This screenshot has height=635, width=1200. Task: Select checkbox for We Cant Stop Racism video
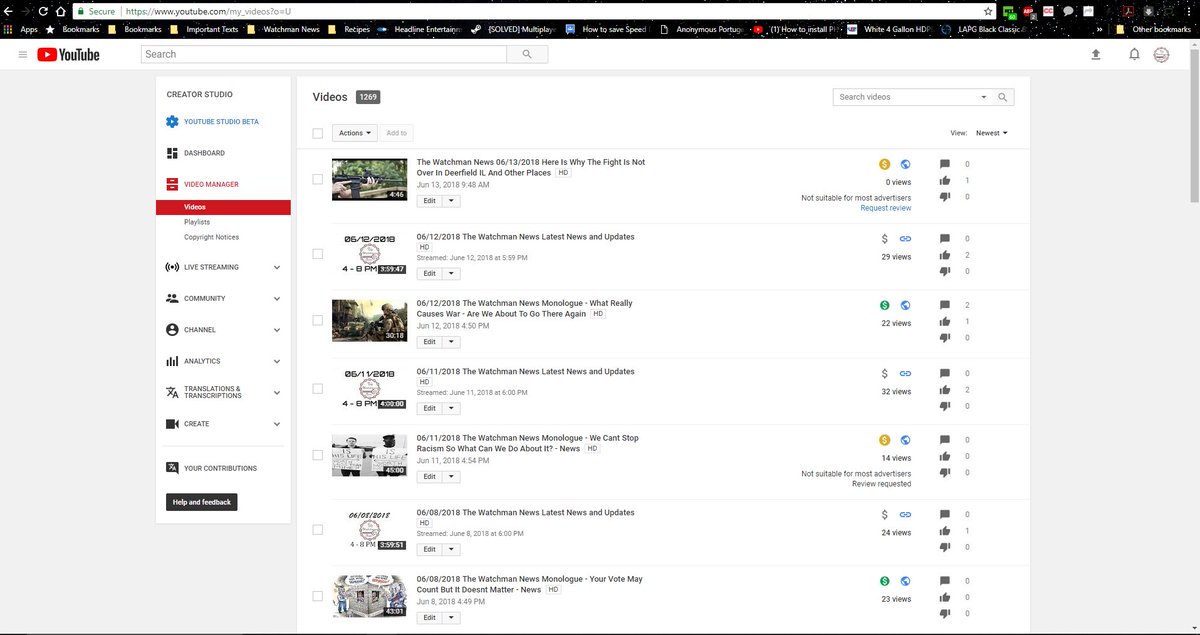click(318, 455)
